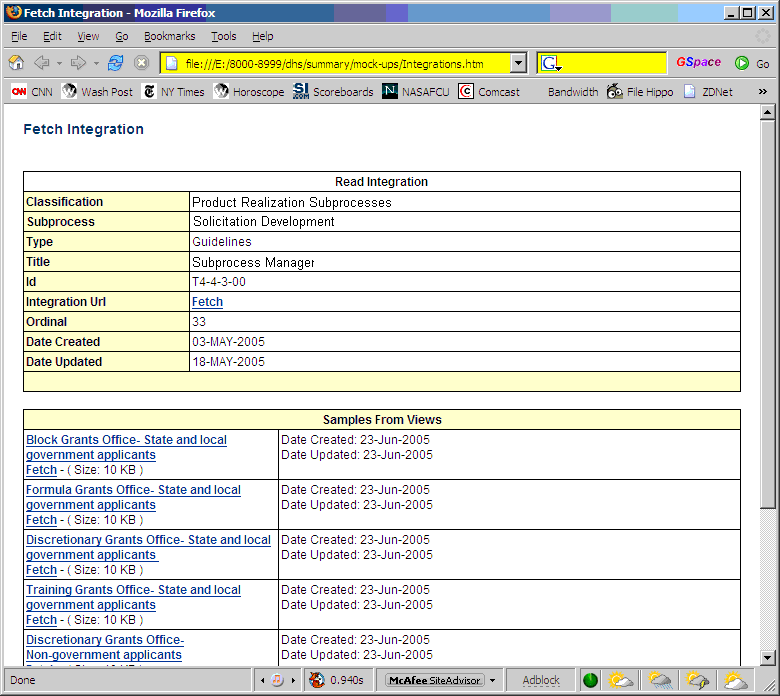
Task: Open the NY Times bookmark
Action: coord(173,92)
